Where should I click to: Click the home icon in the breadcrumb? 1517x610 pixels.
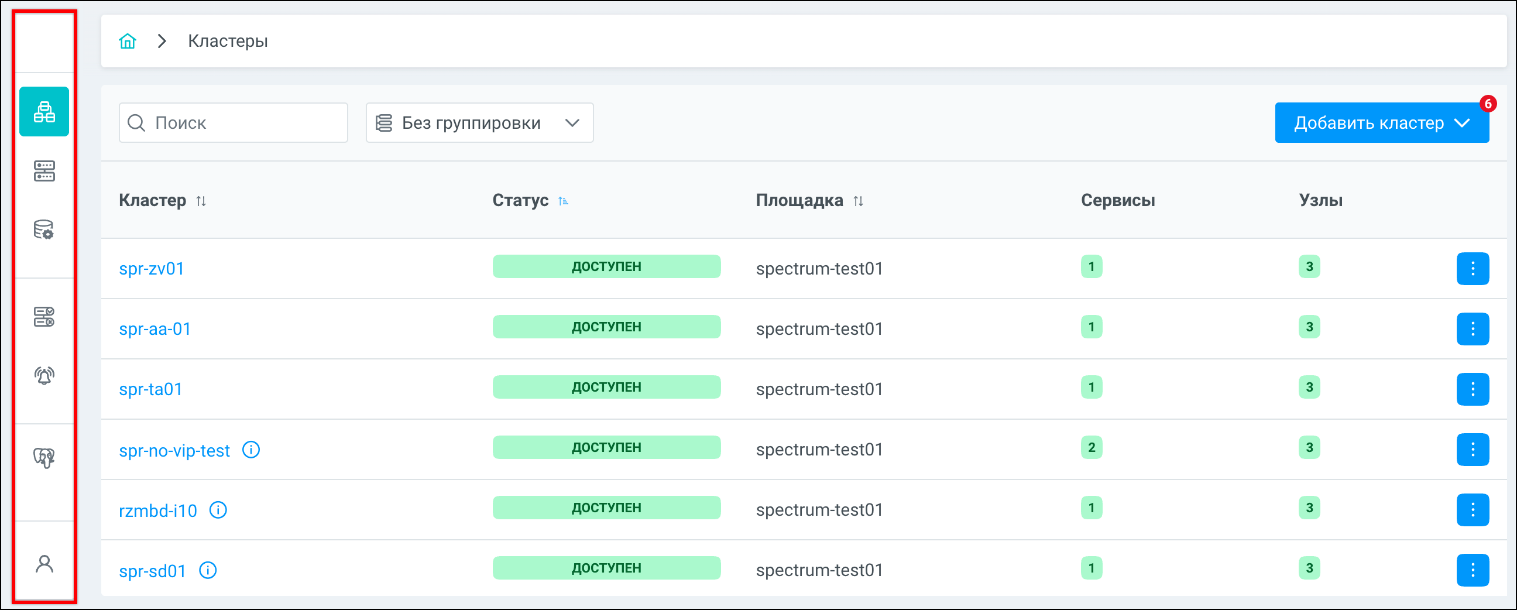127,41
